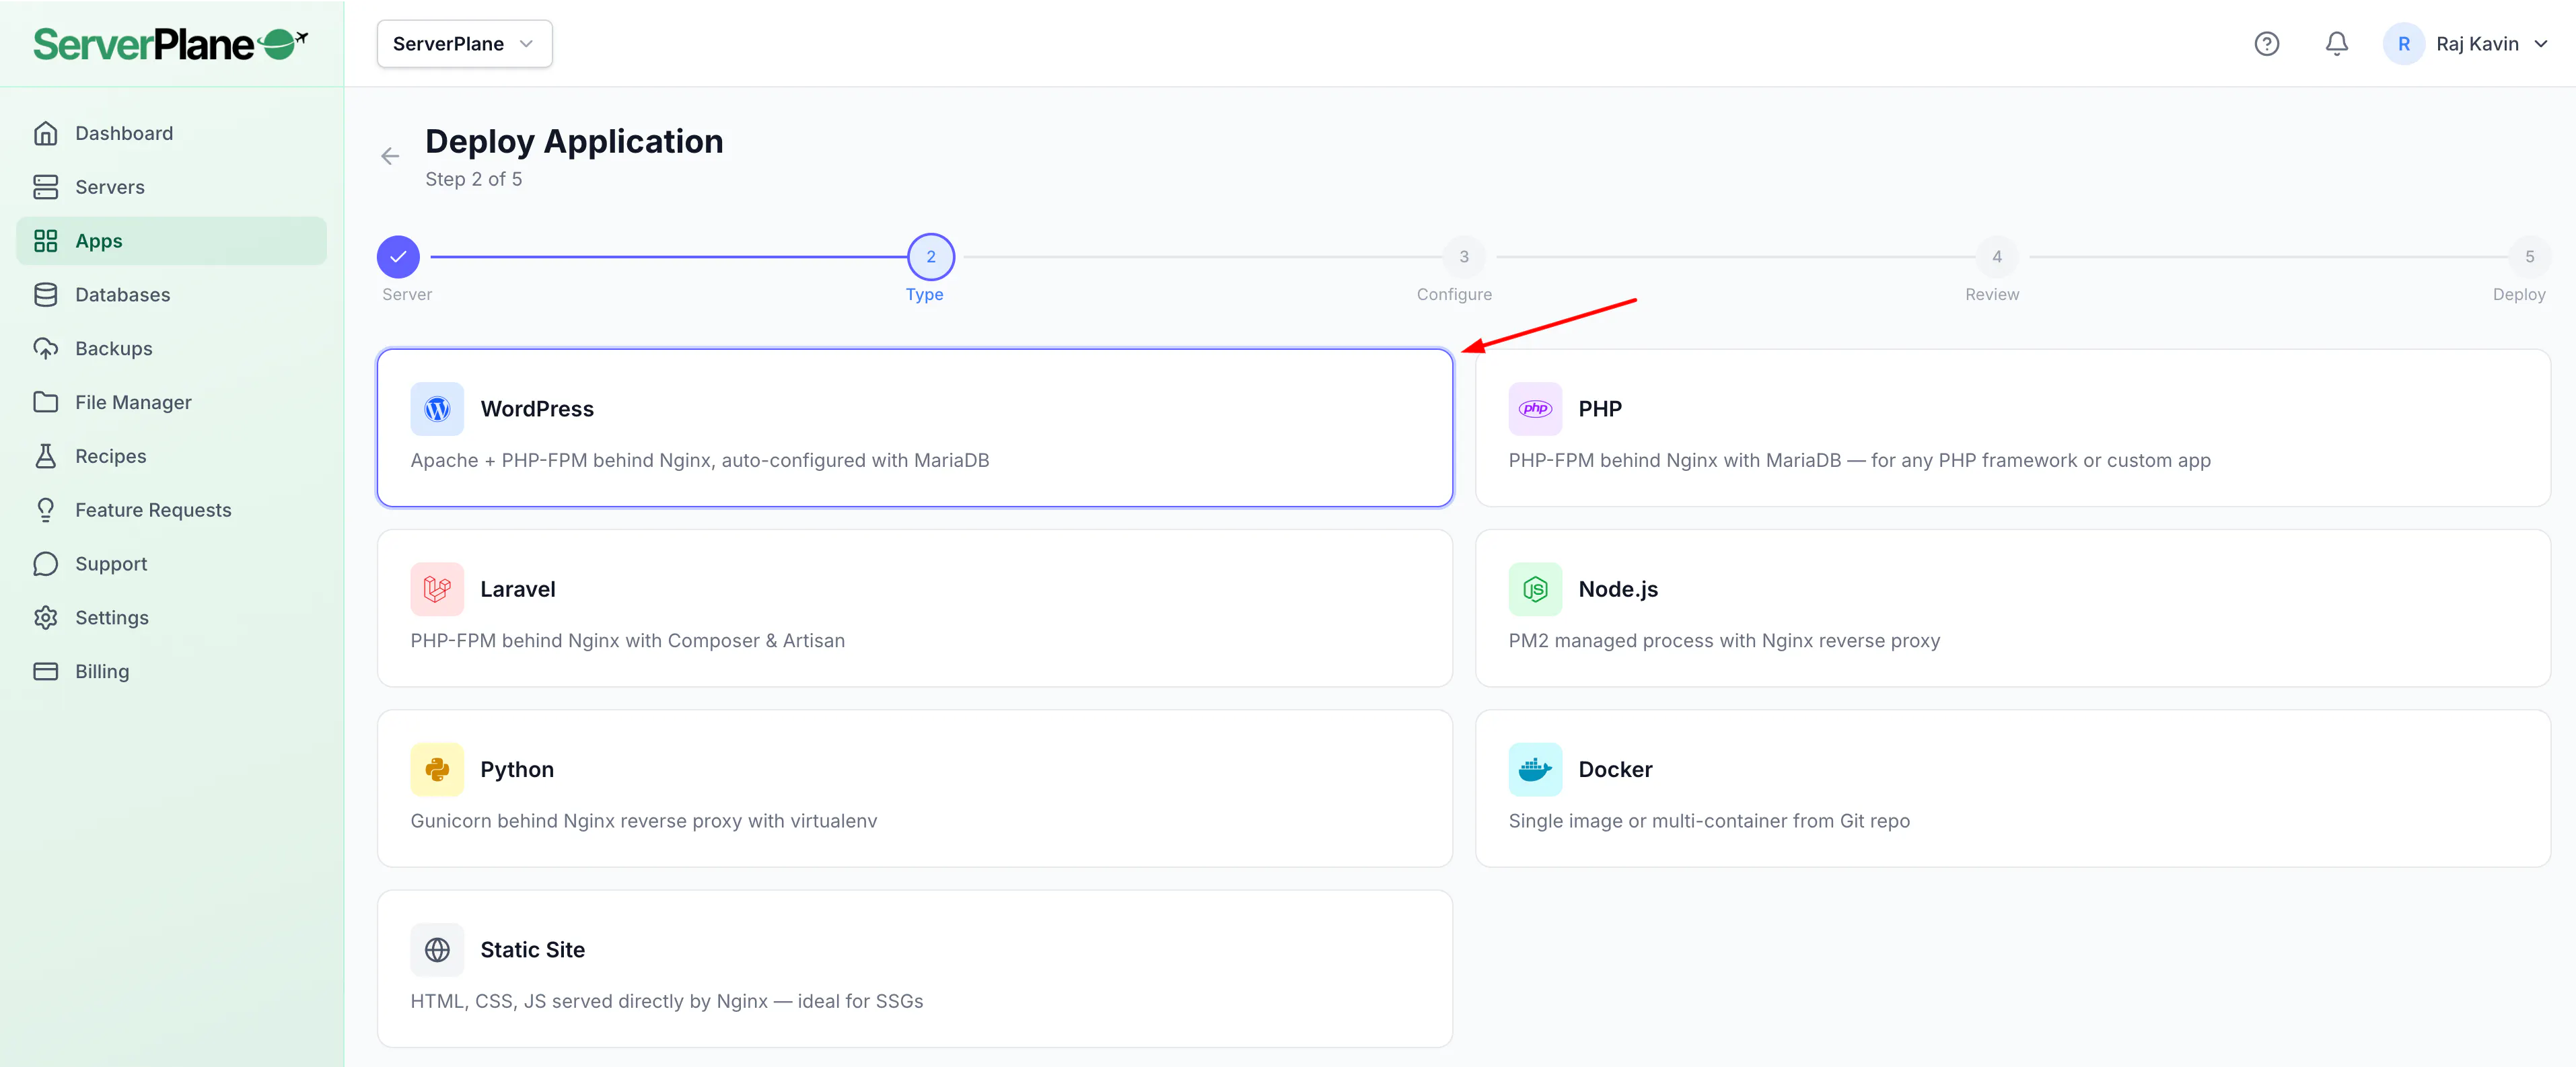Screen dimensions: 2576x1067
Task: Click the Settings gear icon
Action: 46,618
